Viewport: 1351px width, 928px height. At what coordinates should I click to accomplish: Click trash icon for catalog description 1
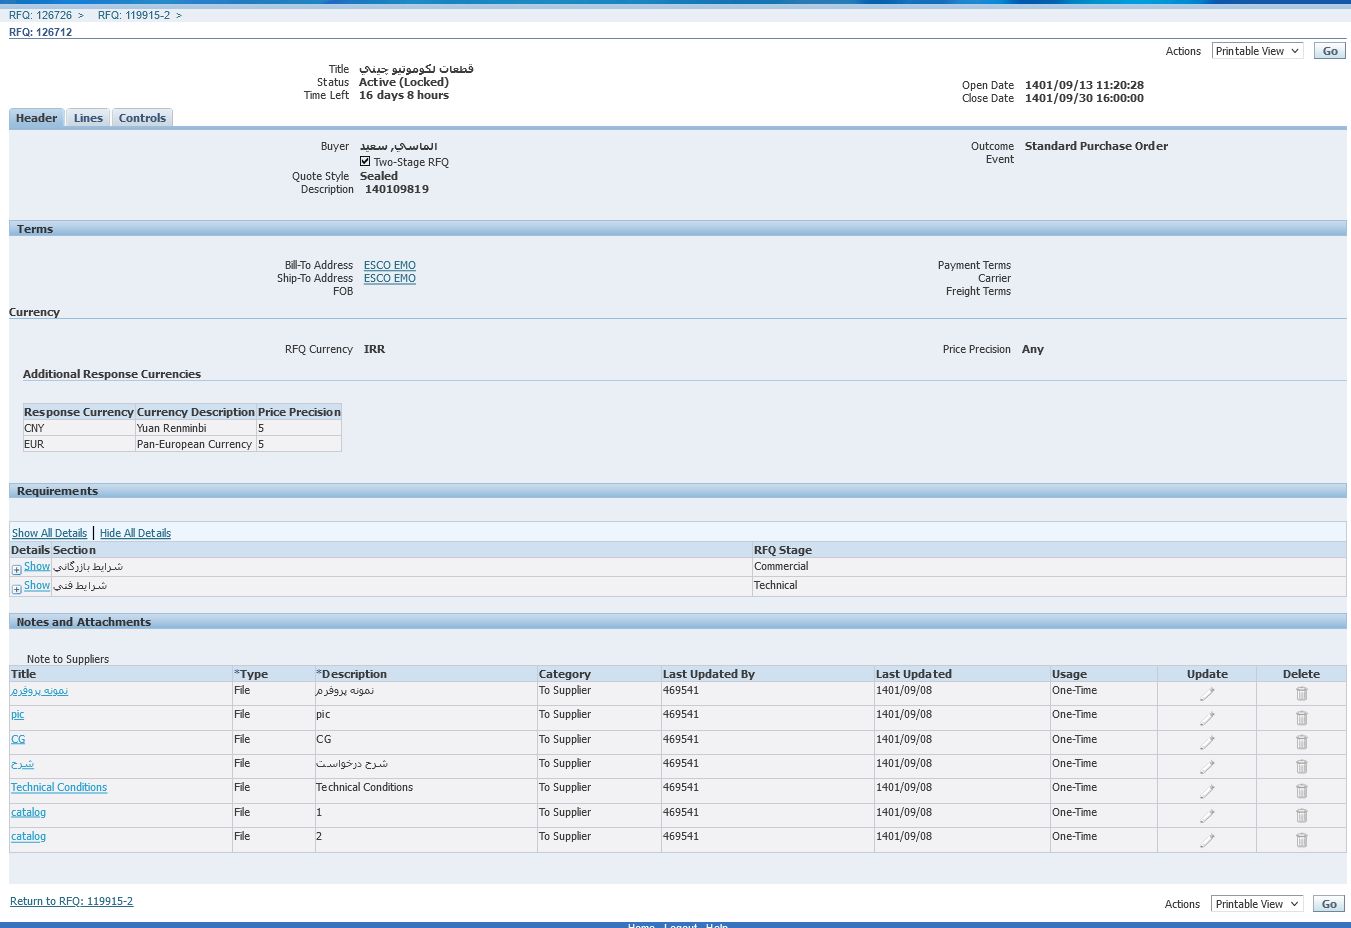[1301, 816]
